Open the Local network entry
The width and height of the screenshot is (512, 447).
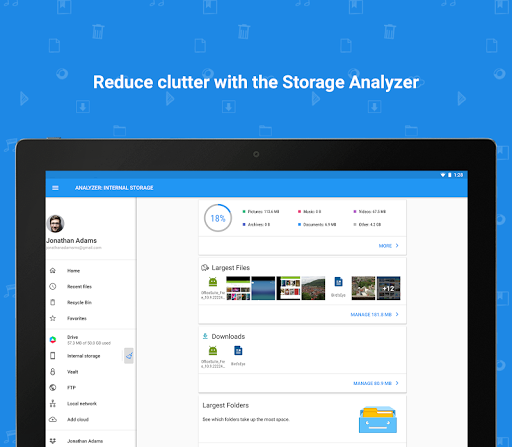91,404
